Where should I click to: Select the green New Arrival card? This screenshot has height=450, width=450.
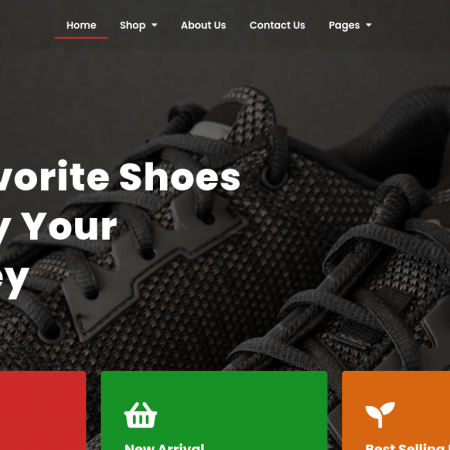click(214, 410)
